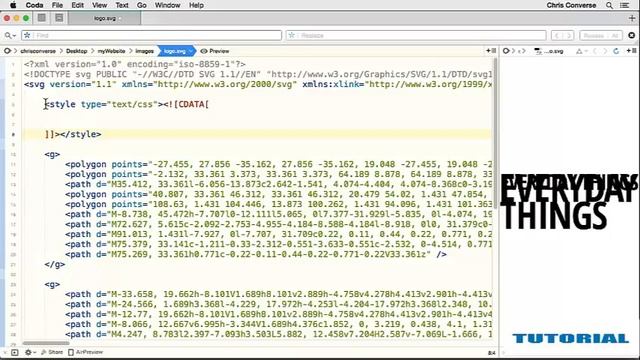Click the AirPreview button in status bar

click(x=85, y=352)
